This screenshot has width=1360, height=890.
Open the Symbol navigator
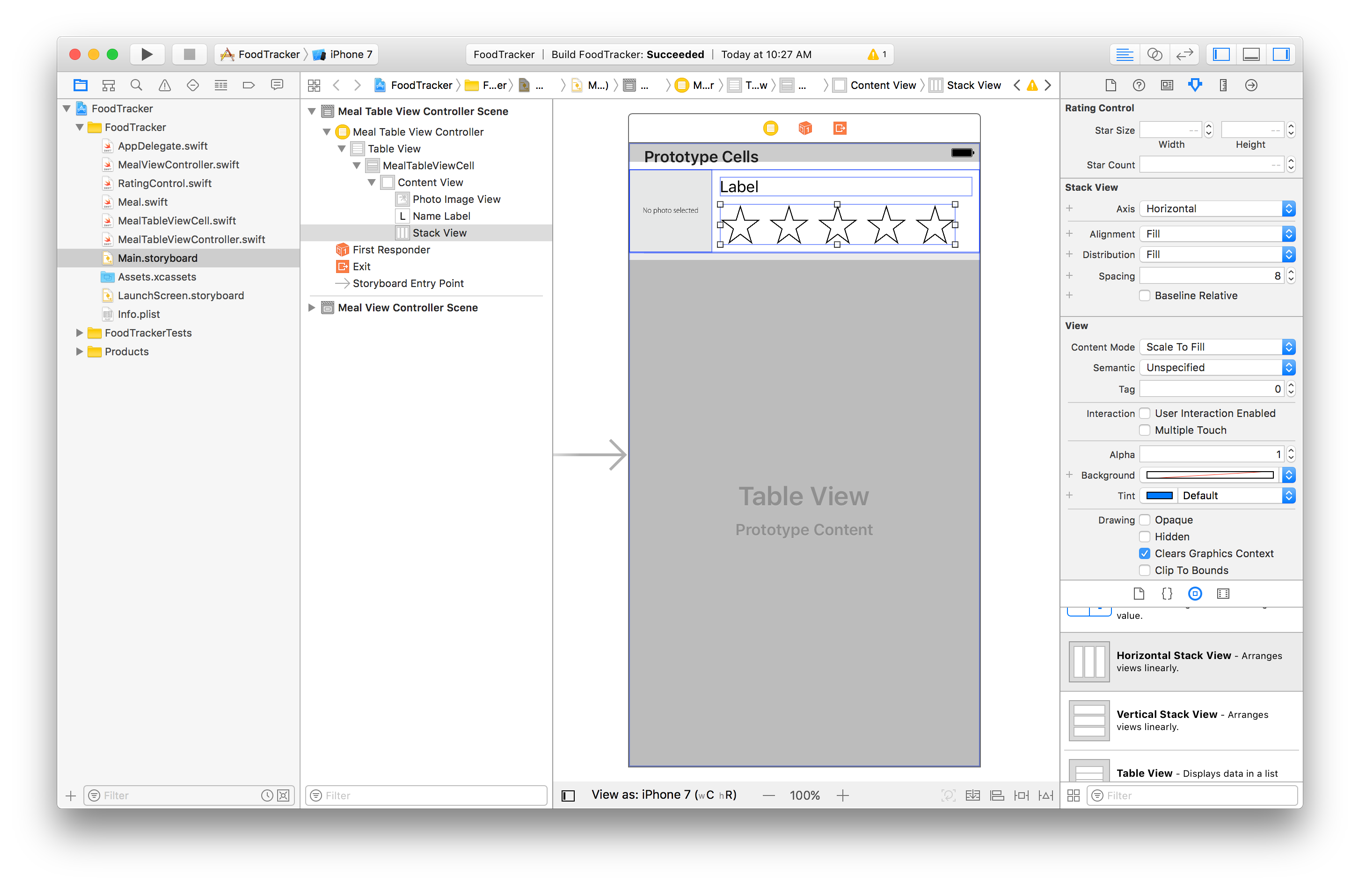click(x=108, y=85)
